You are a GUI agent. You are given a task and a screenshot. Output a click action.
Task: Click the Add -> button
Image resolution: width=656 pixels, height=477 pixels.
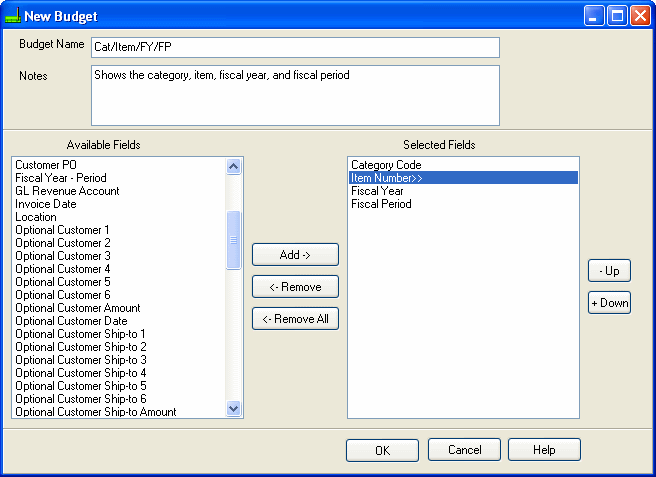pos(295,255)
